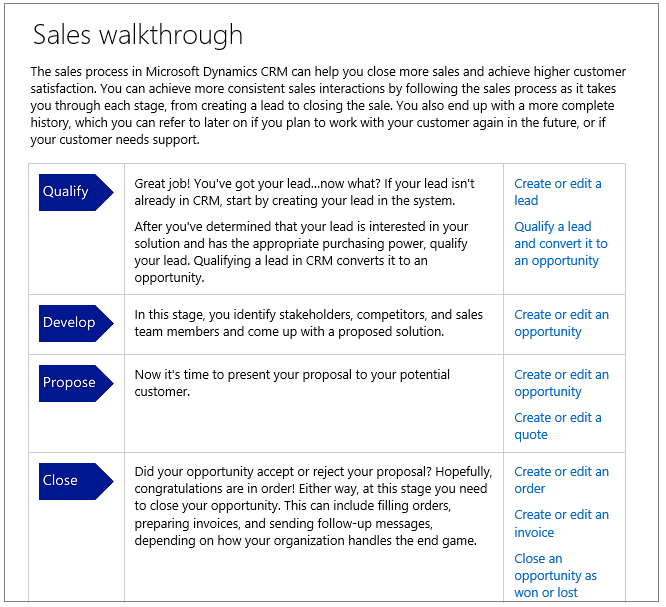Click the Develop stage description text
This screenshot has width=666, height=607.
click(309, 323)
